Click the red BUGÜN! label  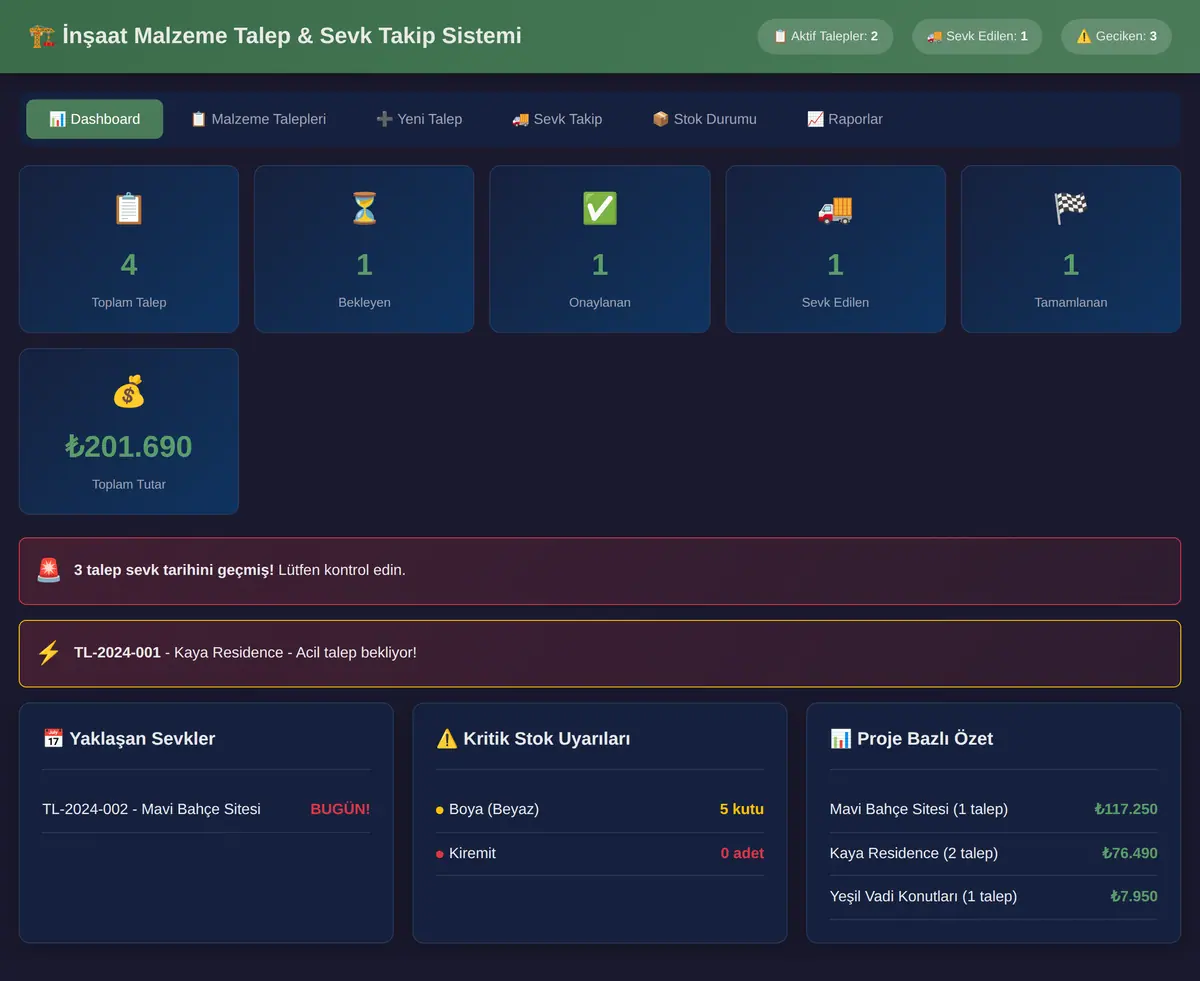[x=340, y=809]
